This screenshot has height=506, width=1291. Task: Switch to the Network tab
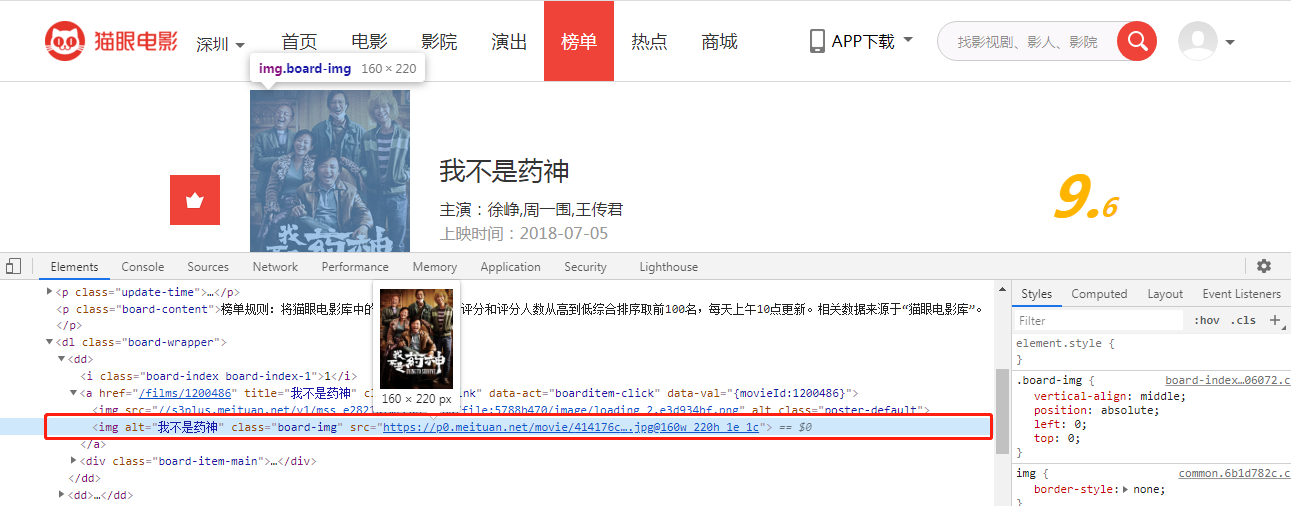tap(275, 267)
